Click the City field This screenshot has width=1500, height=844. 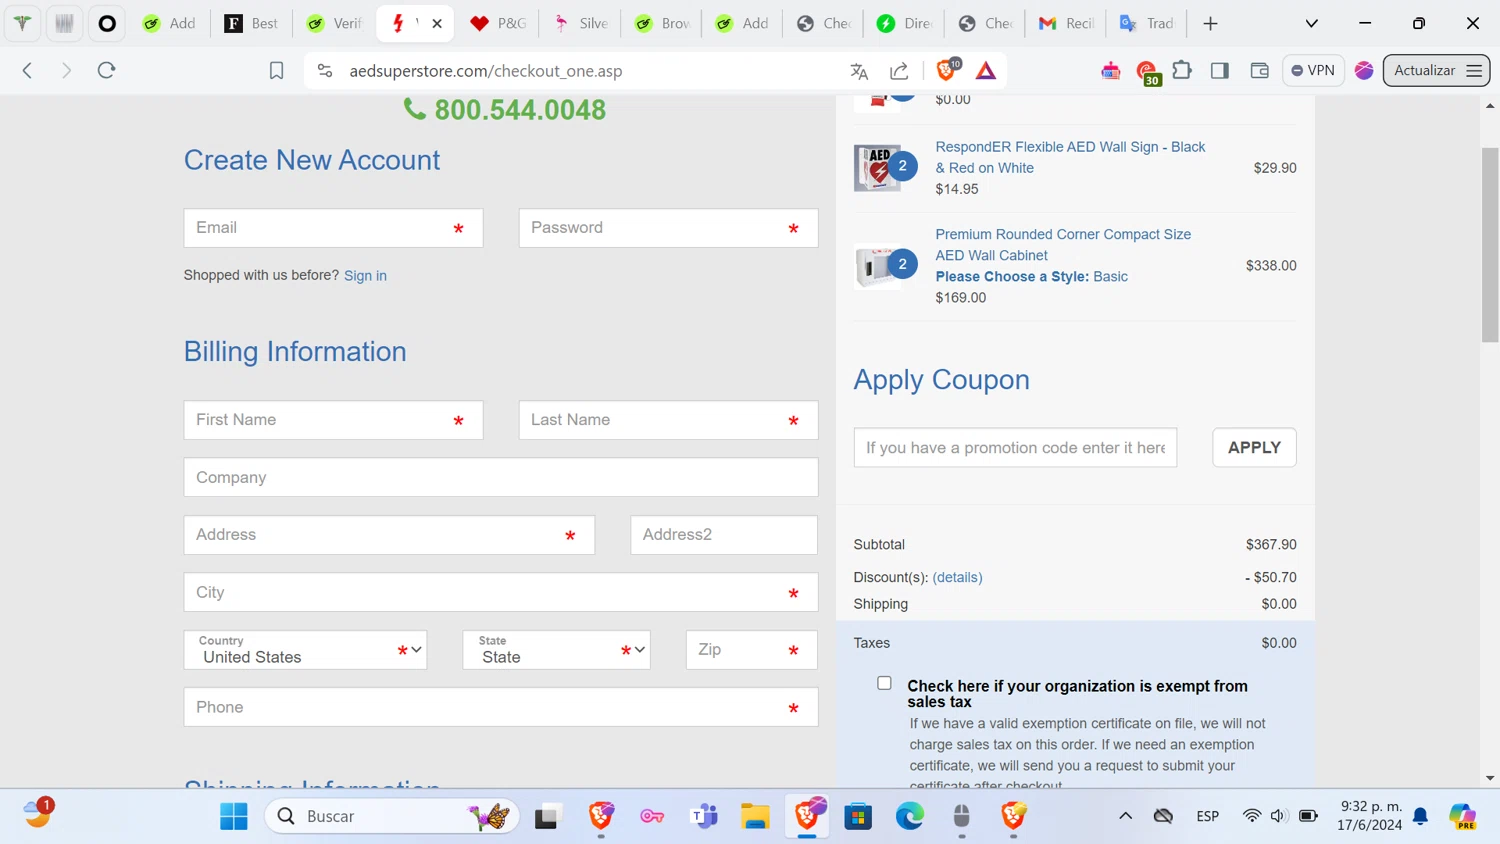501,592
